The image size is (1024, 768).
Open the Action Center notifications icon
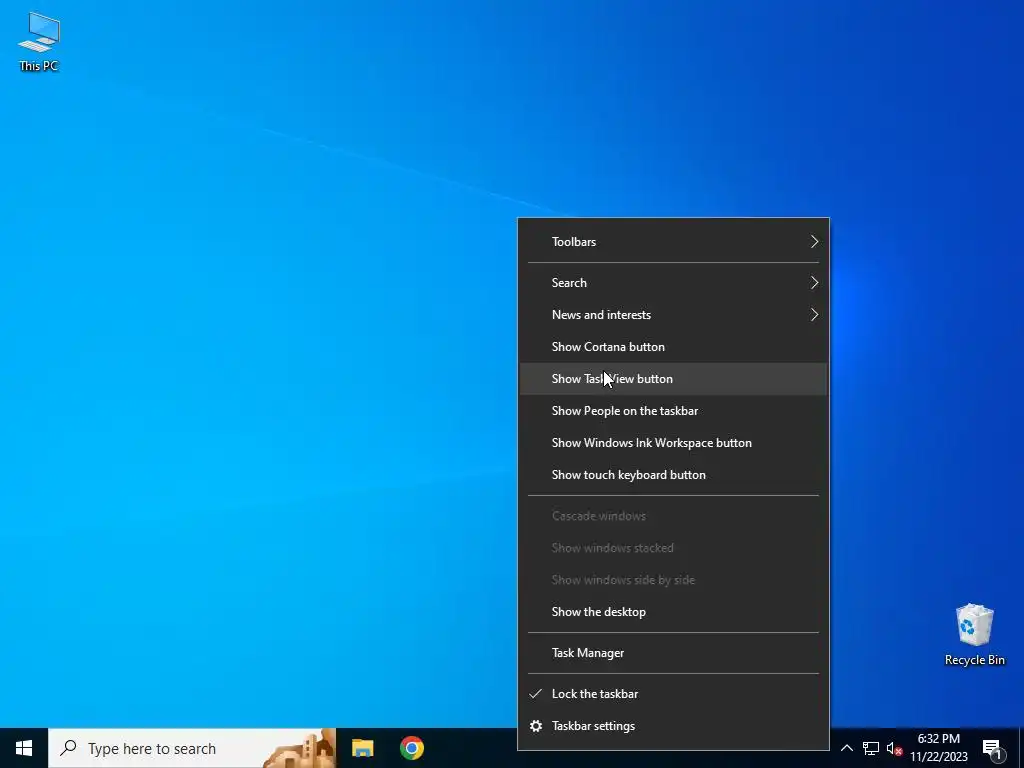993,748
